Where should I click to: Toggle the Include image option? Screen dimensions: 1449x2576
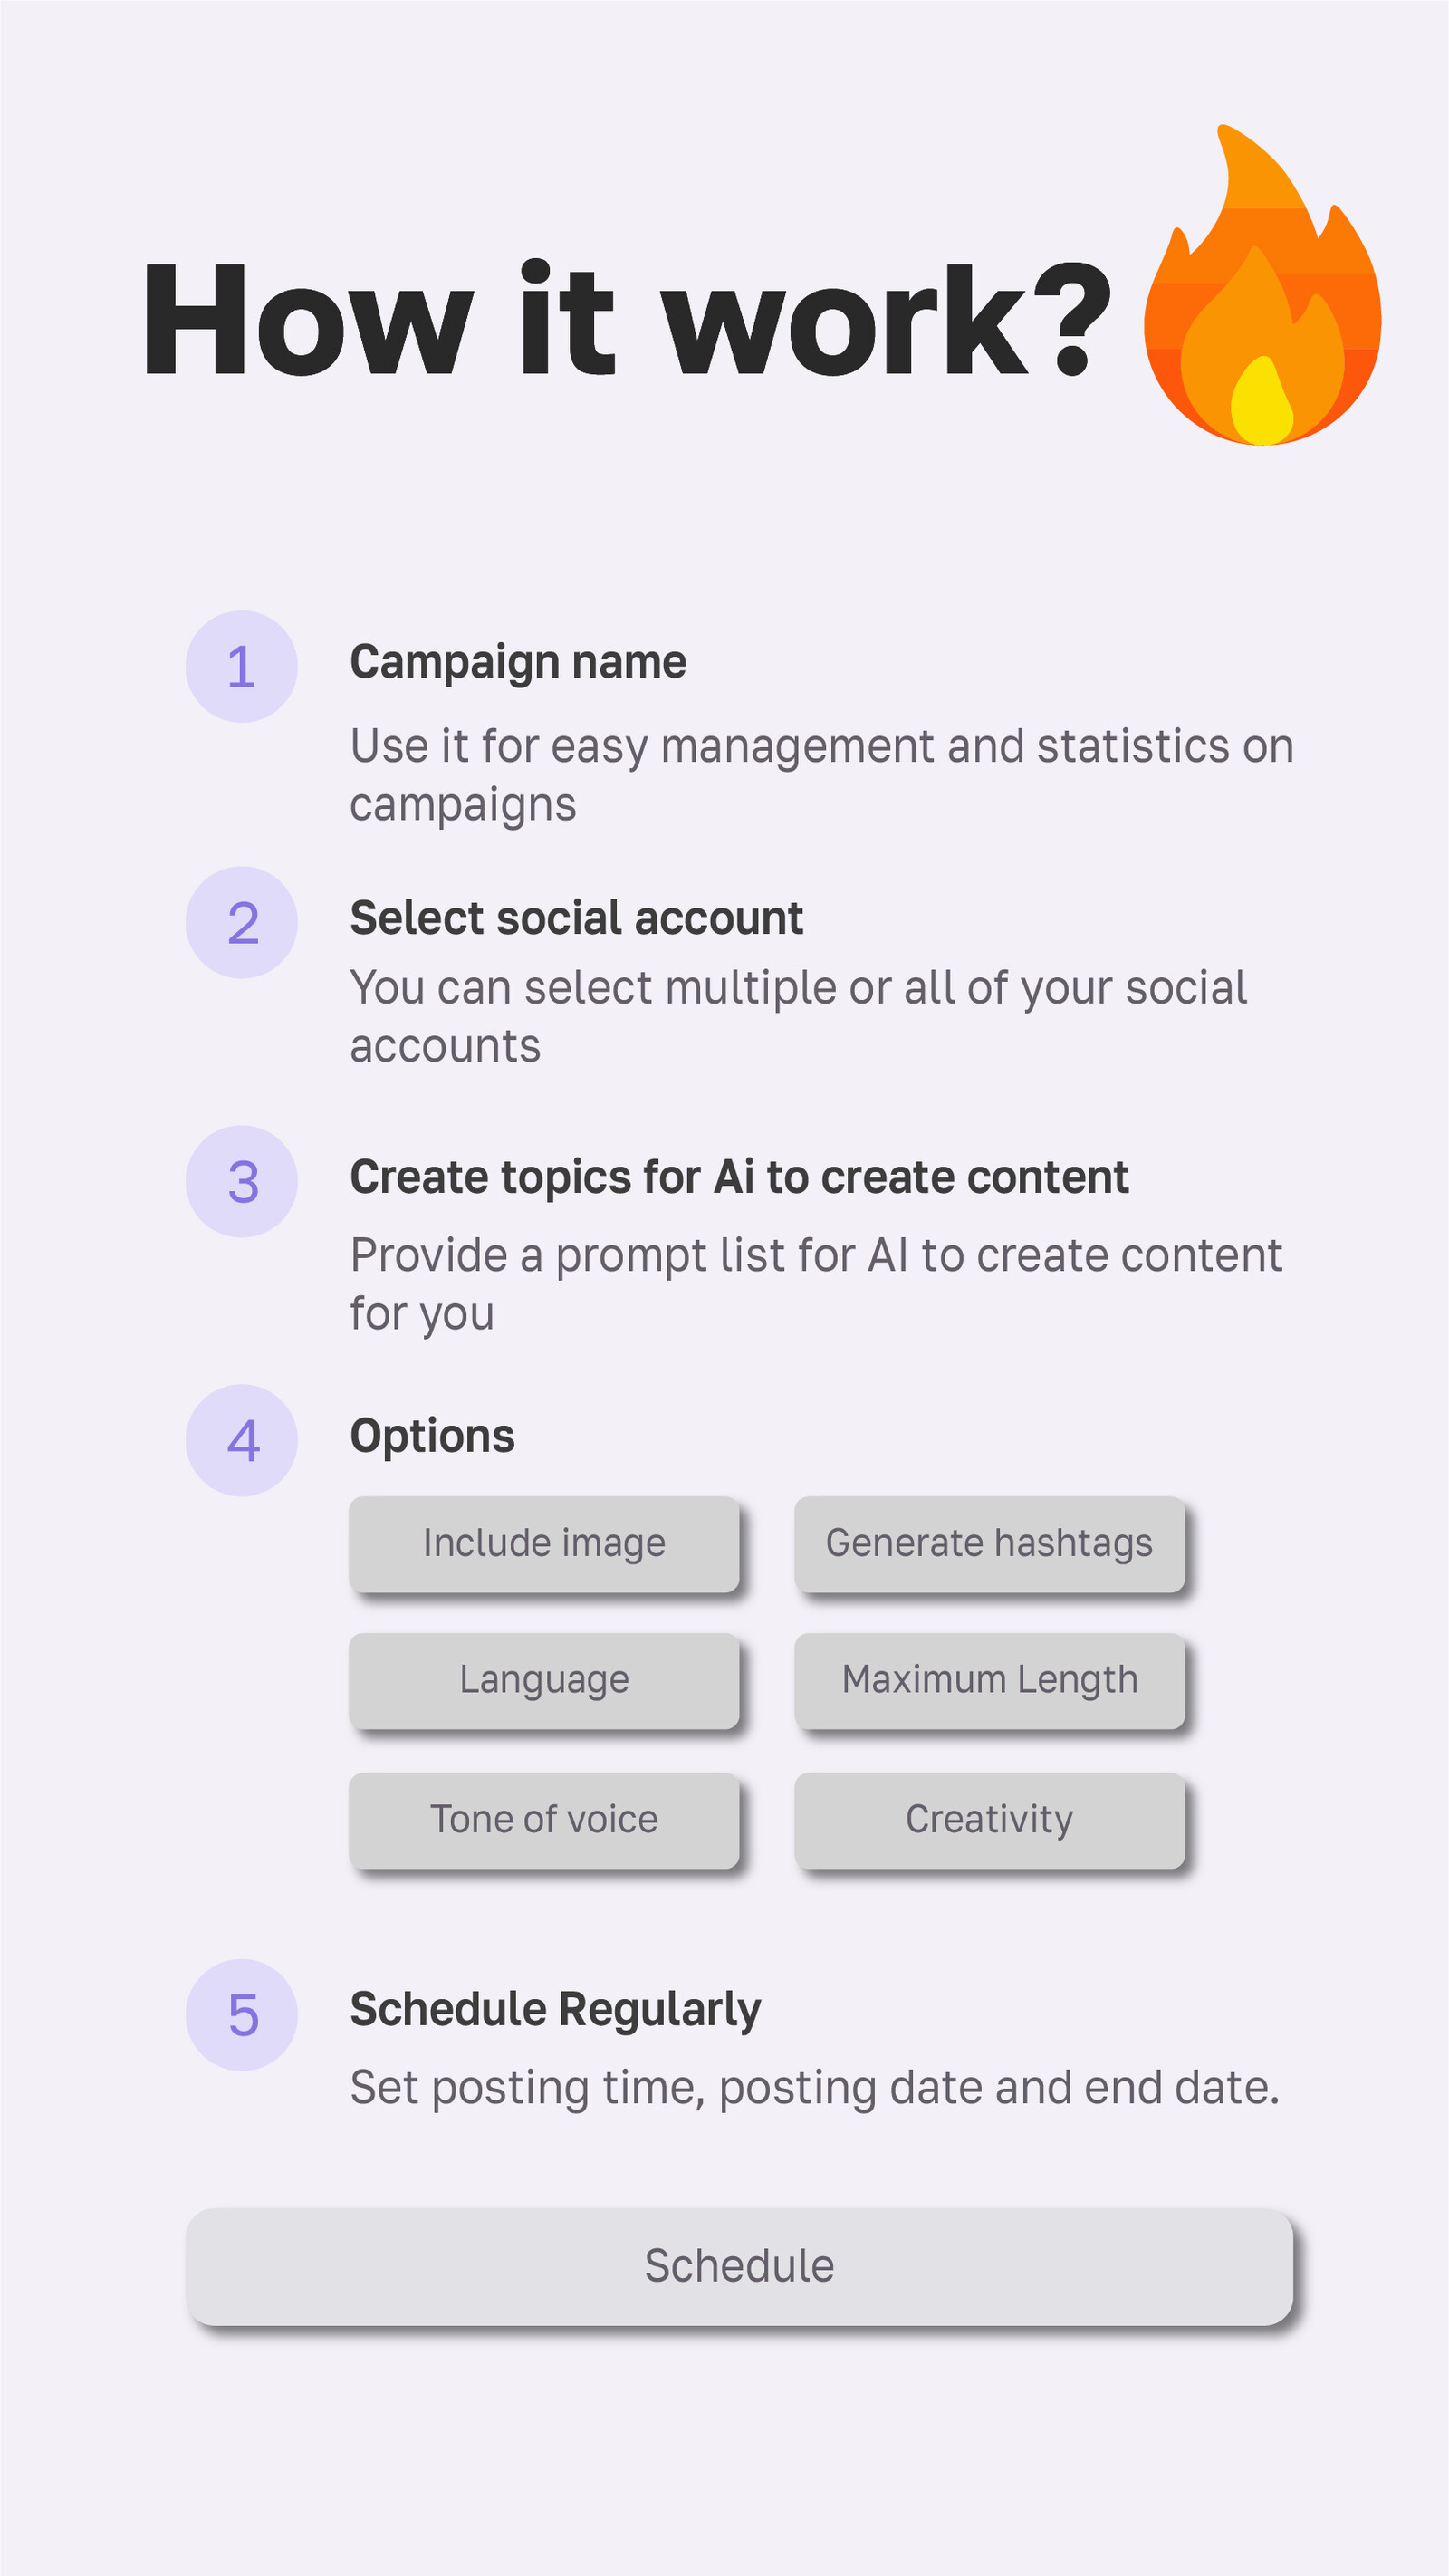pos(544,1544)
